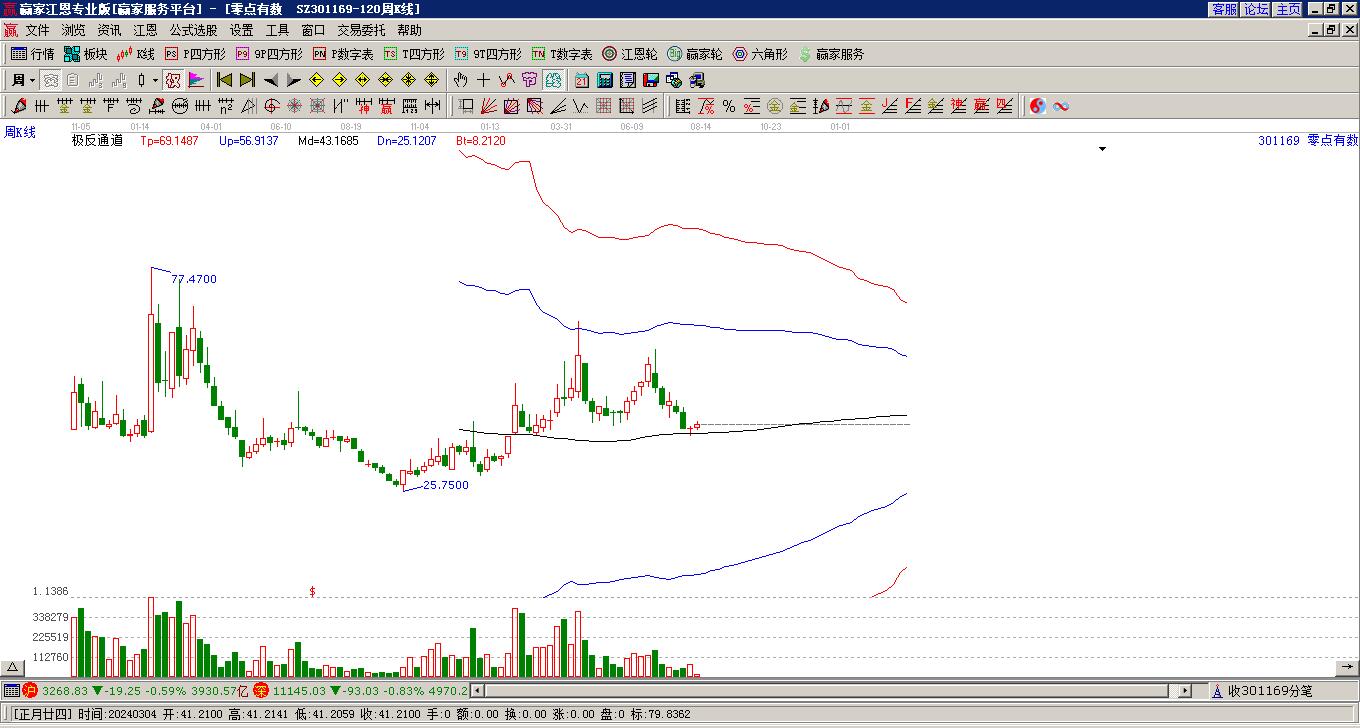
Task: Open the 浏览 menu
Action: (73, 30)
